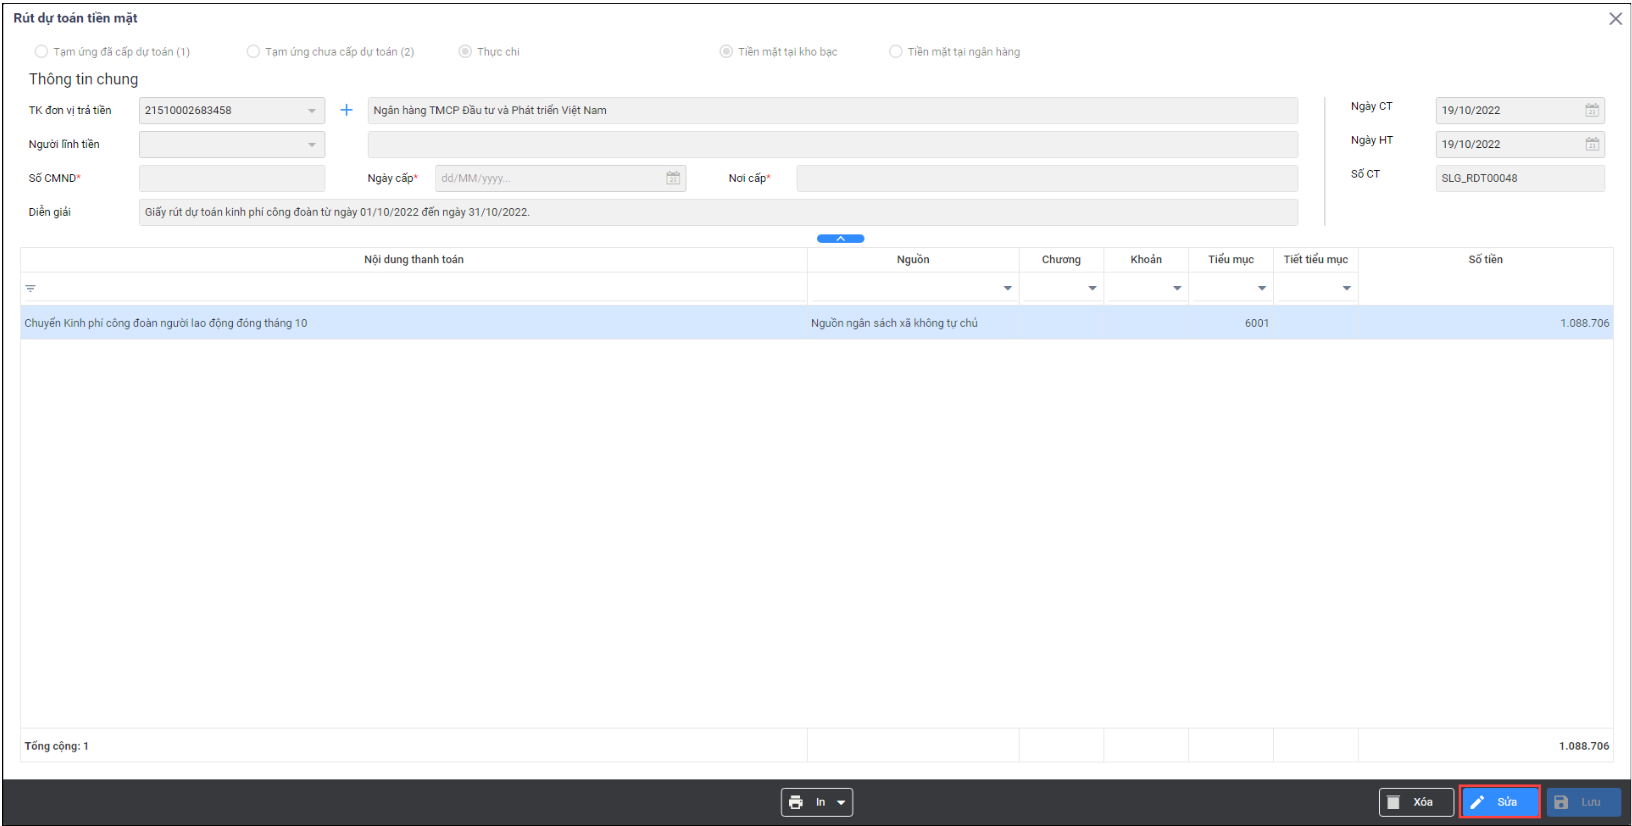This screenshot has width=1632, height=826.
Task: Sort by Số tiền column header
Action: click(x=1485, y=260)
